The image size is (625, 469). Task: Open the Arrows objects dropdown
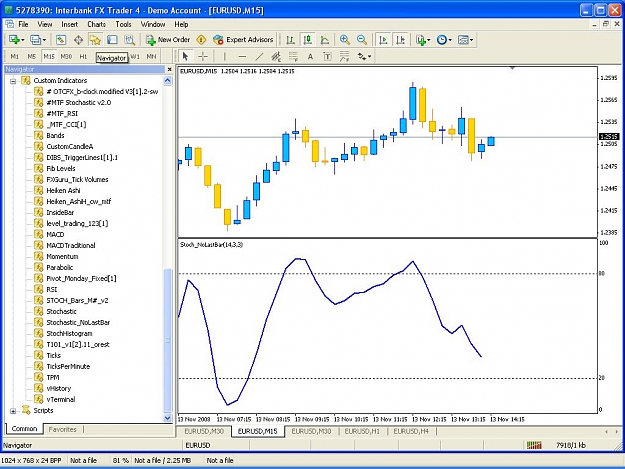364,57
